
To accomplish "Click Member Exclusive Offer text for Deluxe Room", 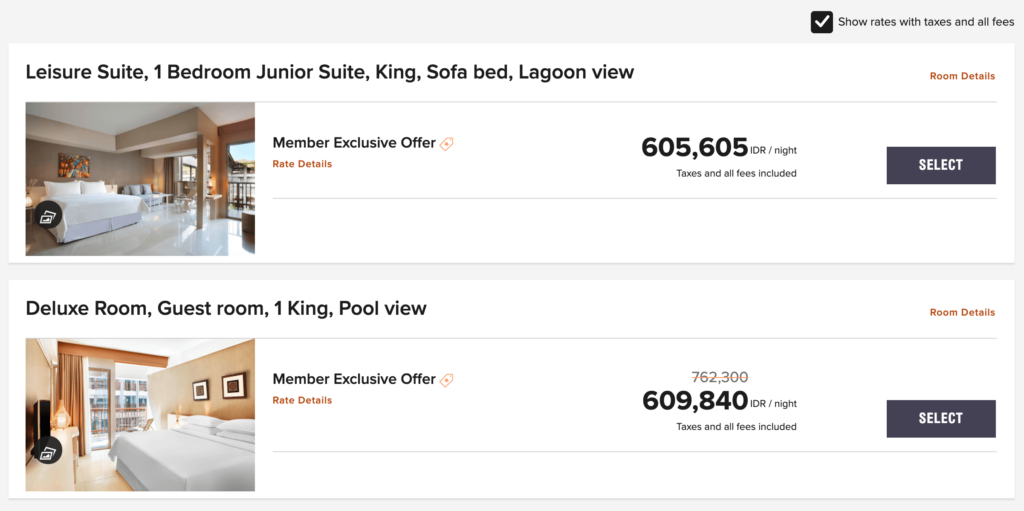I will pos(354,379).
